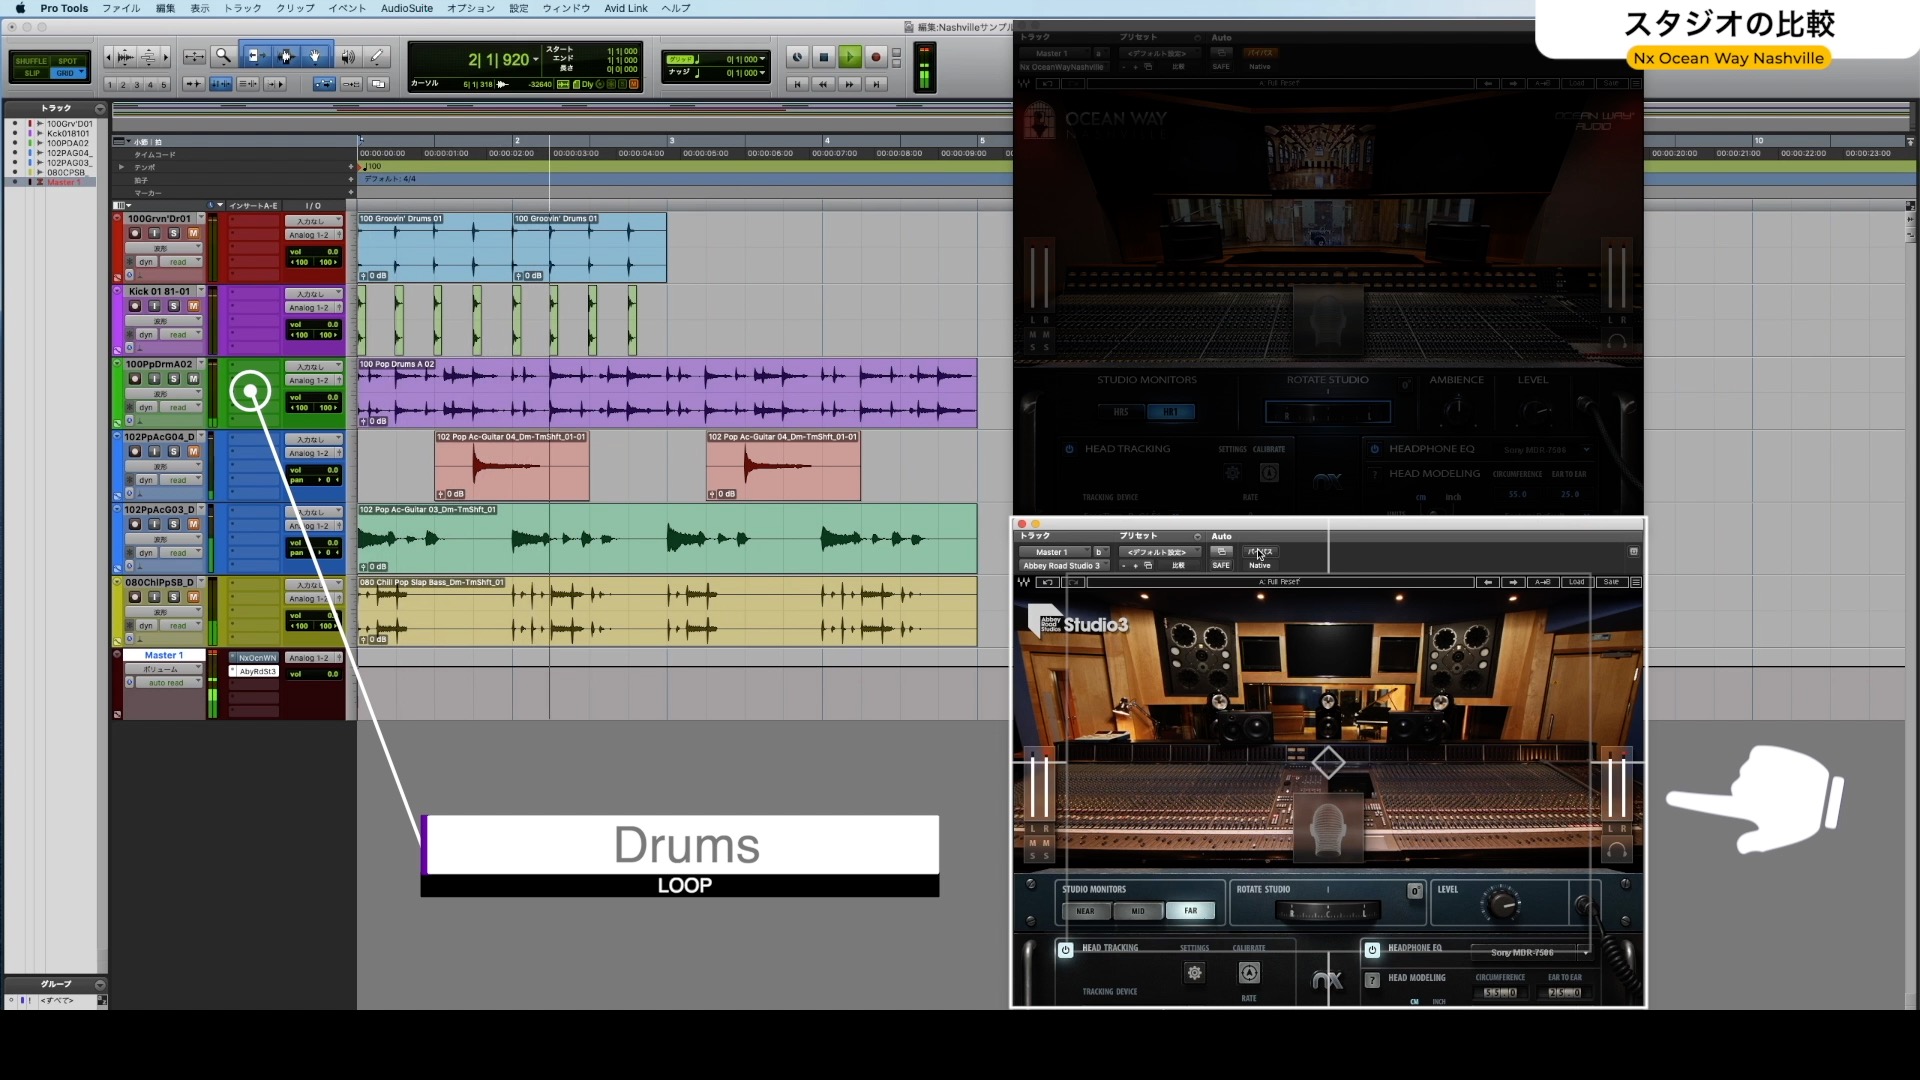Click Go to End transport button
Viewport: 1920px width, 1080px height.
coord(876,84)
